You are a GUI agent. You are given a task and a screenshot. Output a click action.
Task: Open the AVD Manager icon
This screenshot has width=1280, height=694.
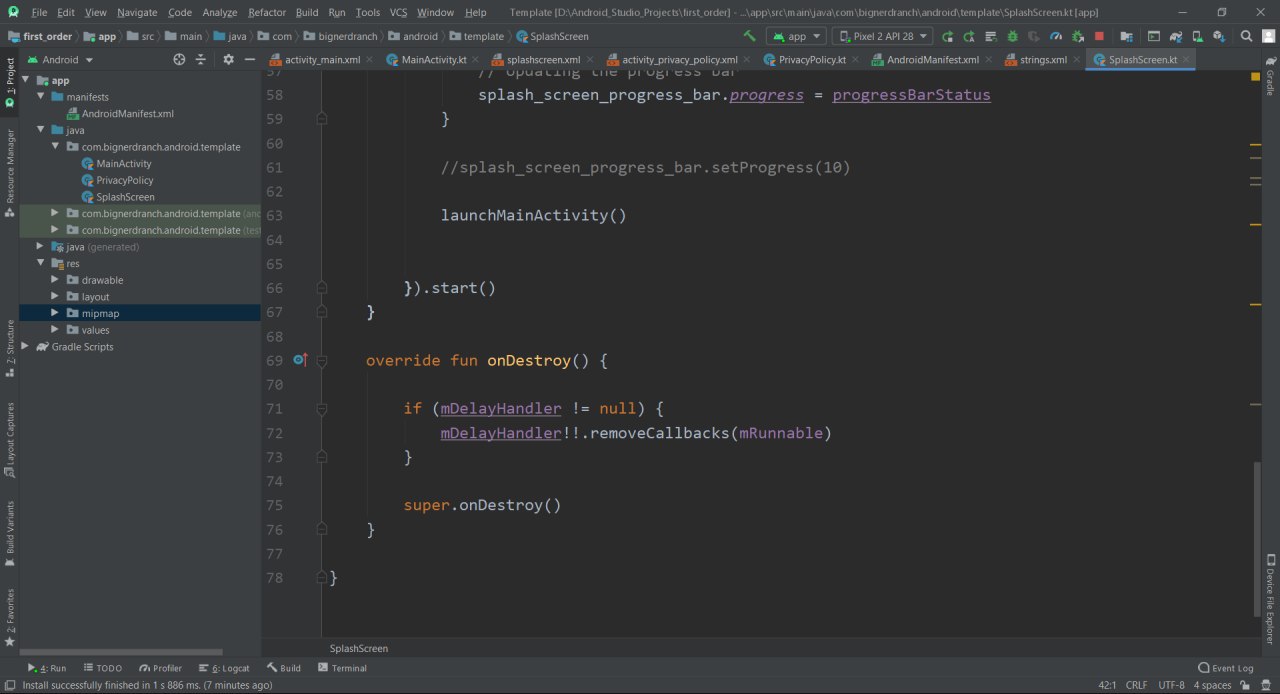click(x=1198, y=36)
